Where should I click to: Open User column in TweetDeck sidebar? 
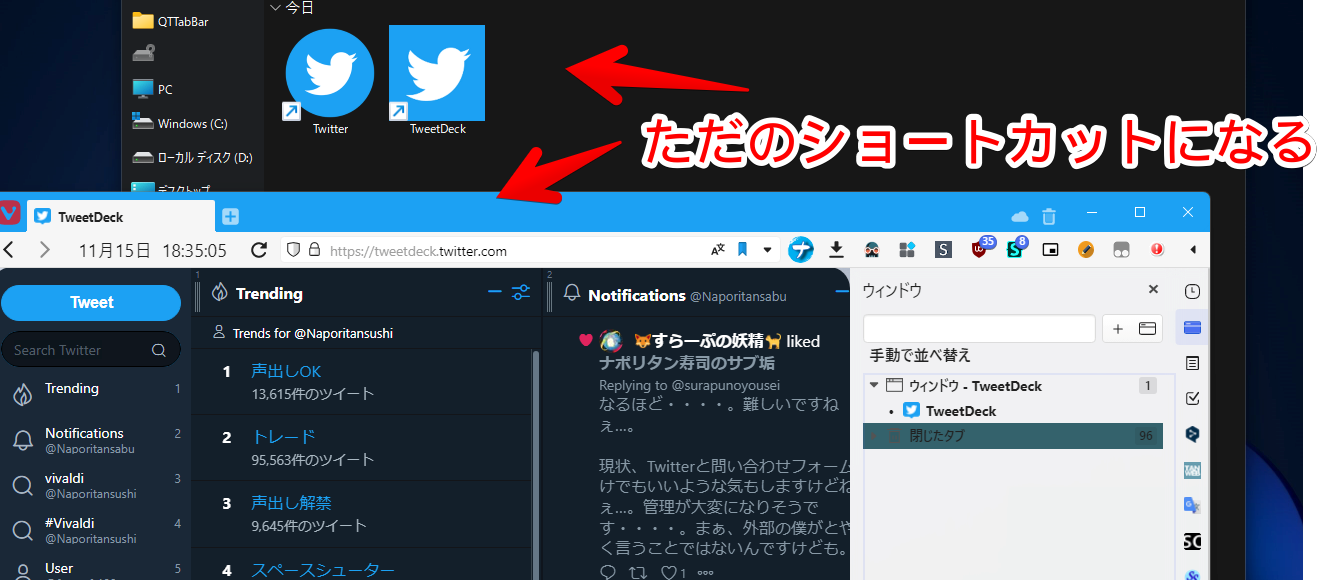95,568
